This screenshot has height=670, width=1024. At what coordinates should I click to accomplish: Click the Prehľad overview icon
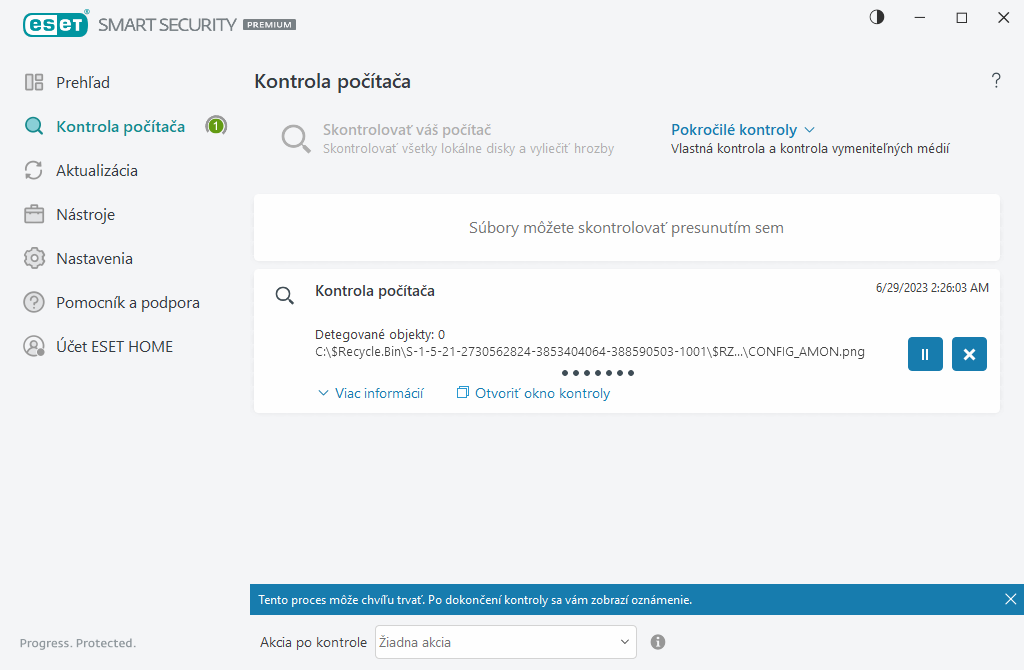coord(35,82)
